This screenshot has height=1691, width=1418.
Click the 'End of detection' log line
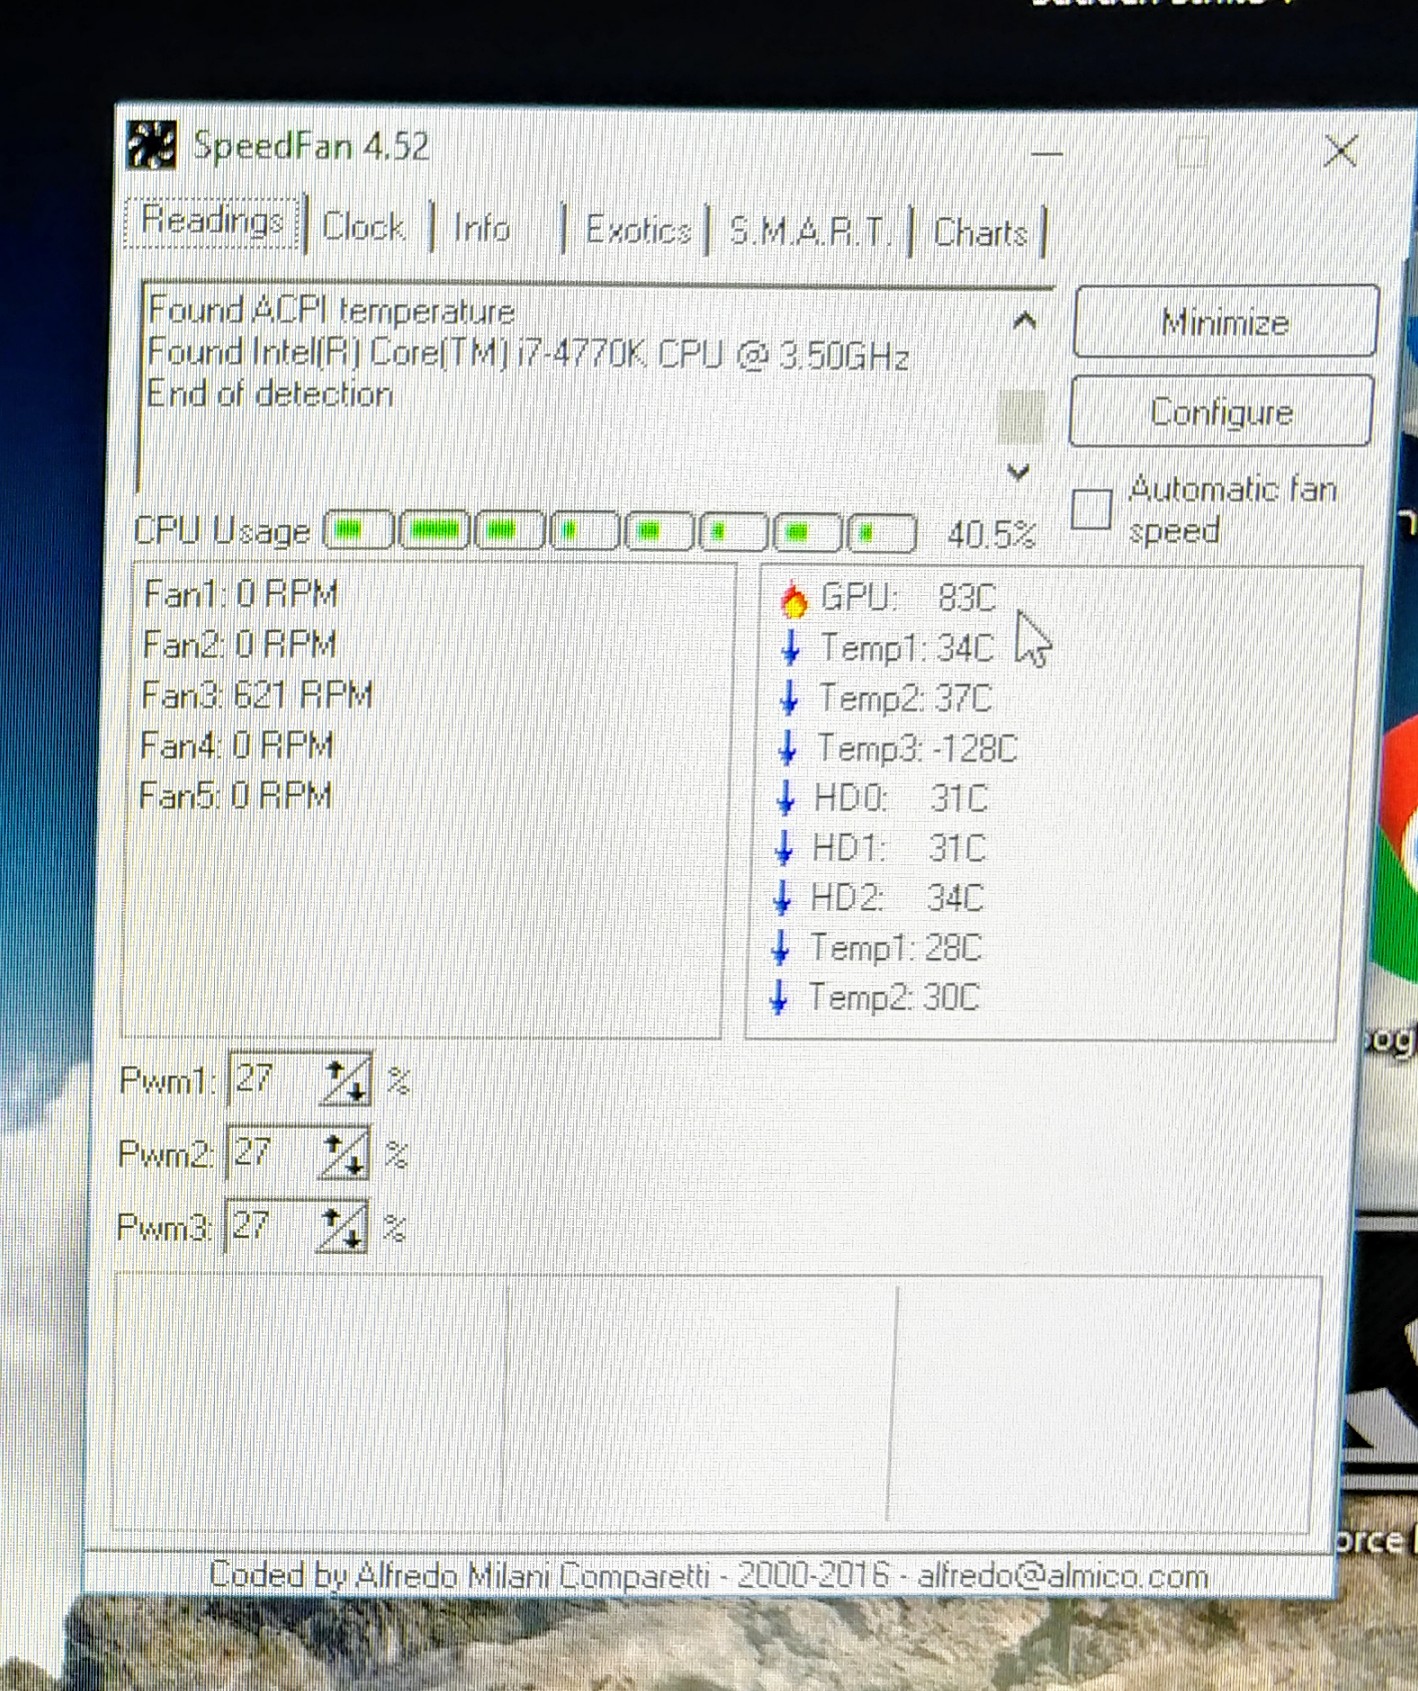pyautogui.click(x=269, y=394)
